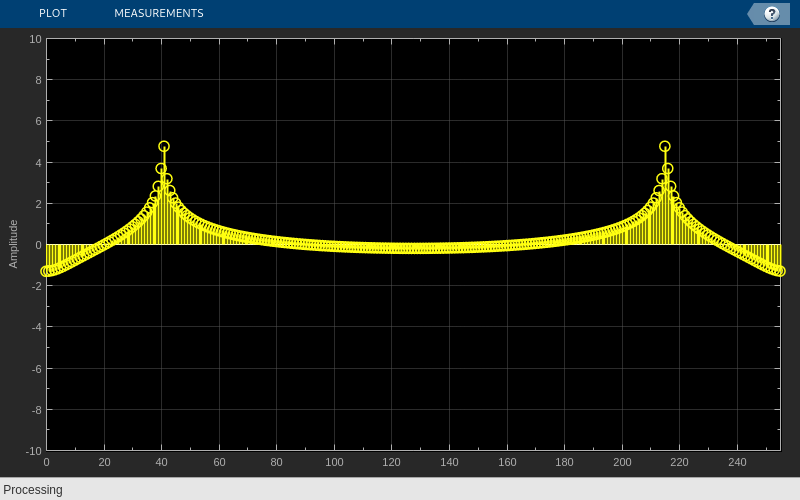800x500 pixels.
Task: Click the y-axis tick label -10
Action: (34, 451)
